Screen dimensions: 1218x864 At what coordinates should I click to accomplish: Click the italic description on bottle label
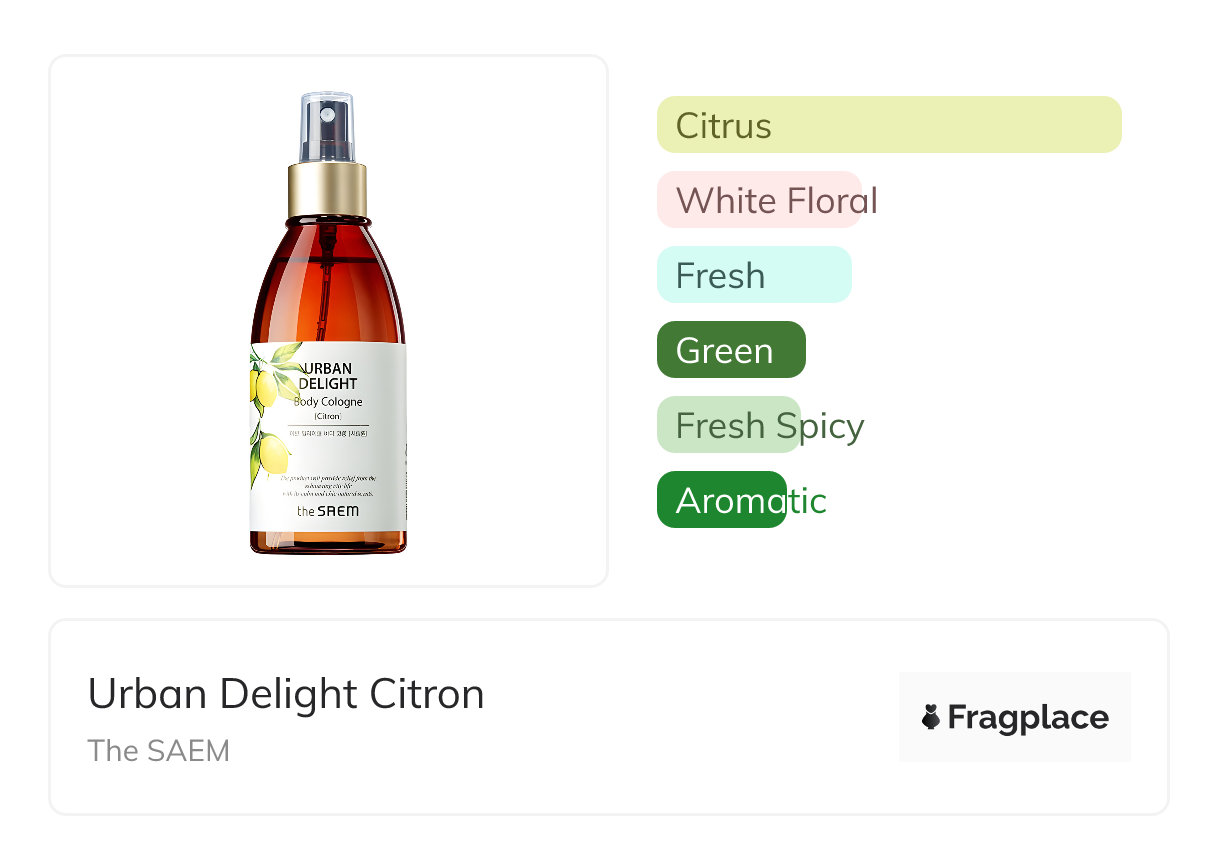click(x=328, y=485)
